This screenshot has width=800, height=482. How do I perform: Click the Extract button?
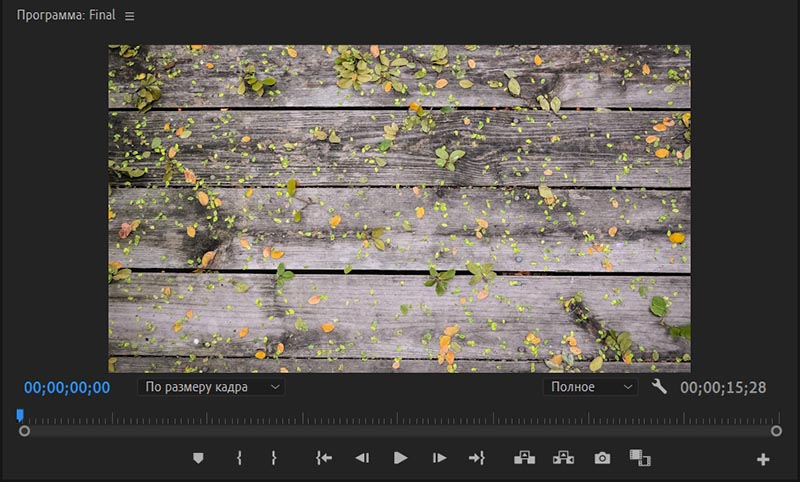(563, 458)
